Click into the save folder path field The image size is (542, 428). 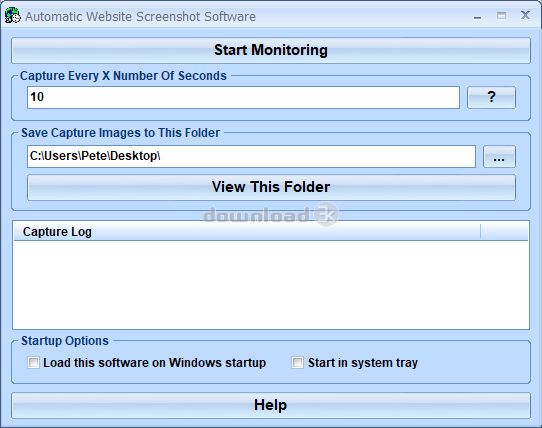tap(251, 157)
